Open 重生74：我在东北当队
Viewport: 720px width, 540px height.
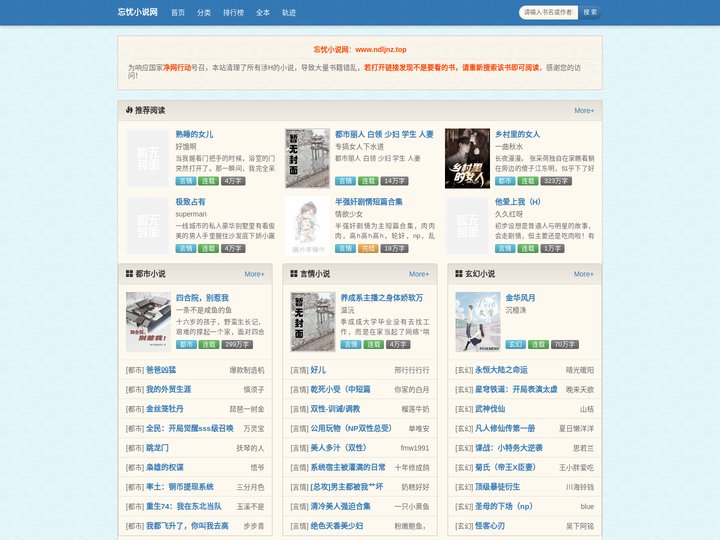[184, 506]
